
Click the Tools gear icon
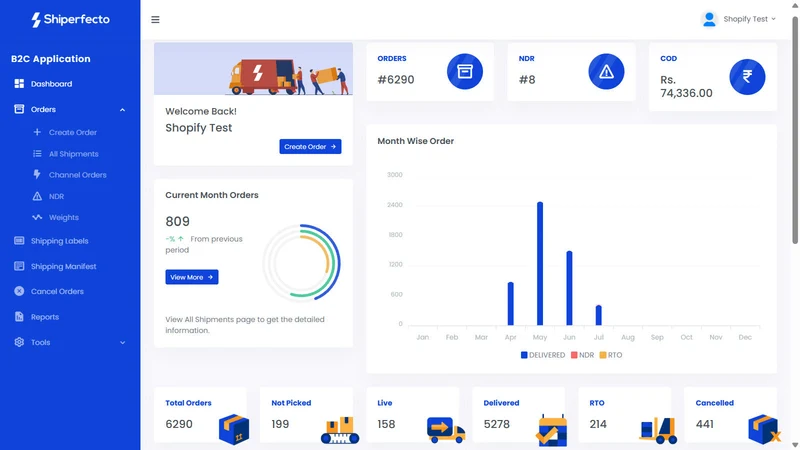click(19, 342)
